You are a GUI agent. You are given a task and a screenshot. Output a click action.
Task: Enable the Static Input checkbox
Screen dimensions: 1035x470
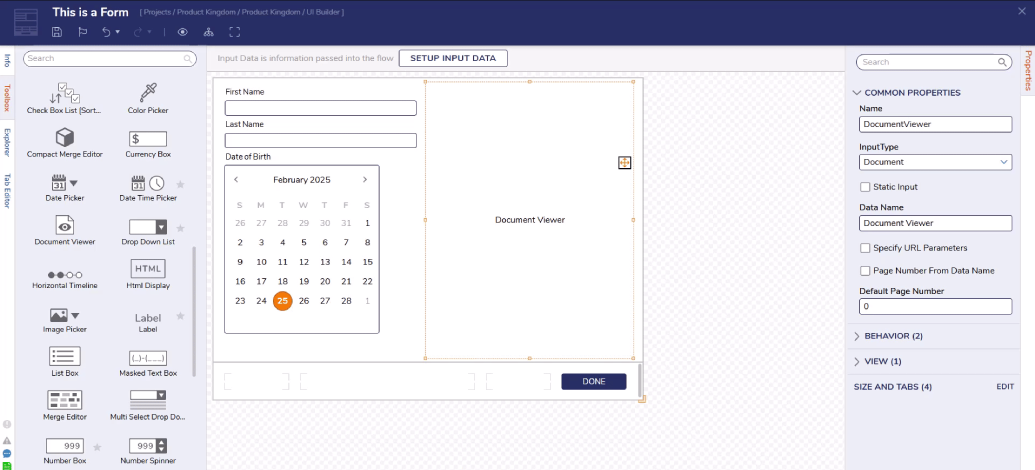click(865, 187)
